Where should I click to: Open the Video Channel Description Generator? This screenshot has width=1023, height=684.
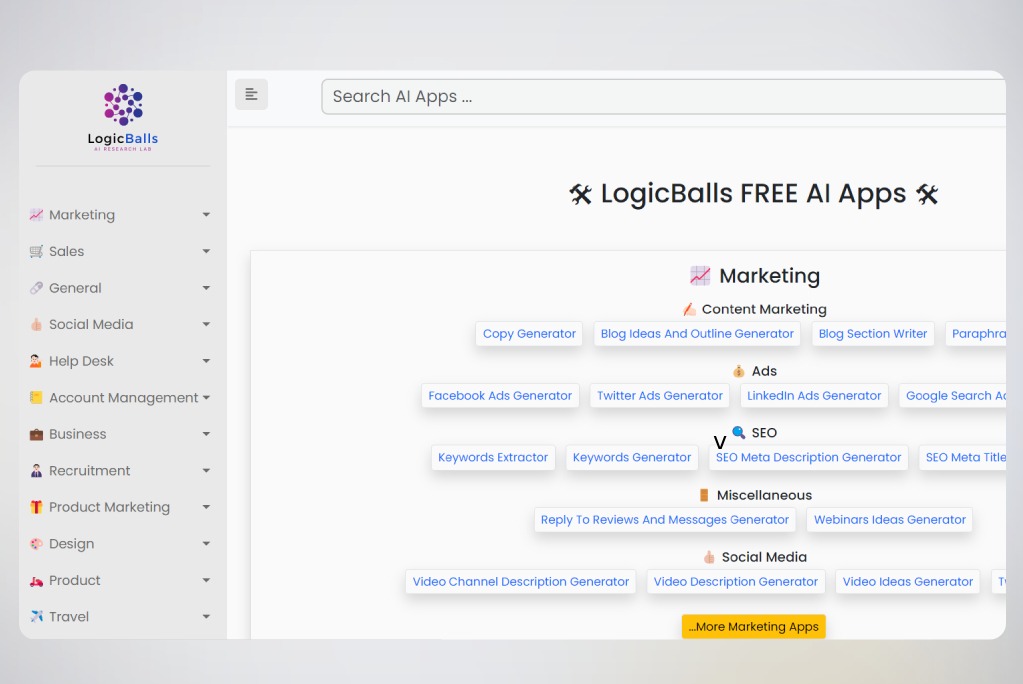pyautogui.click(x=521, y=582)
